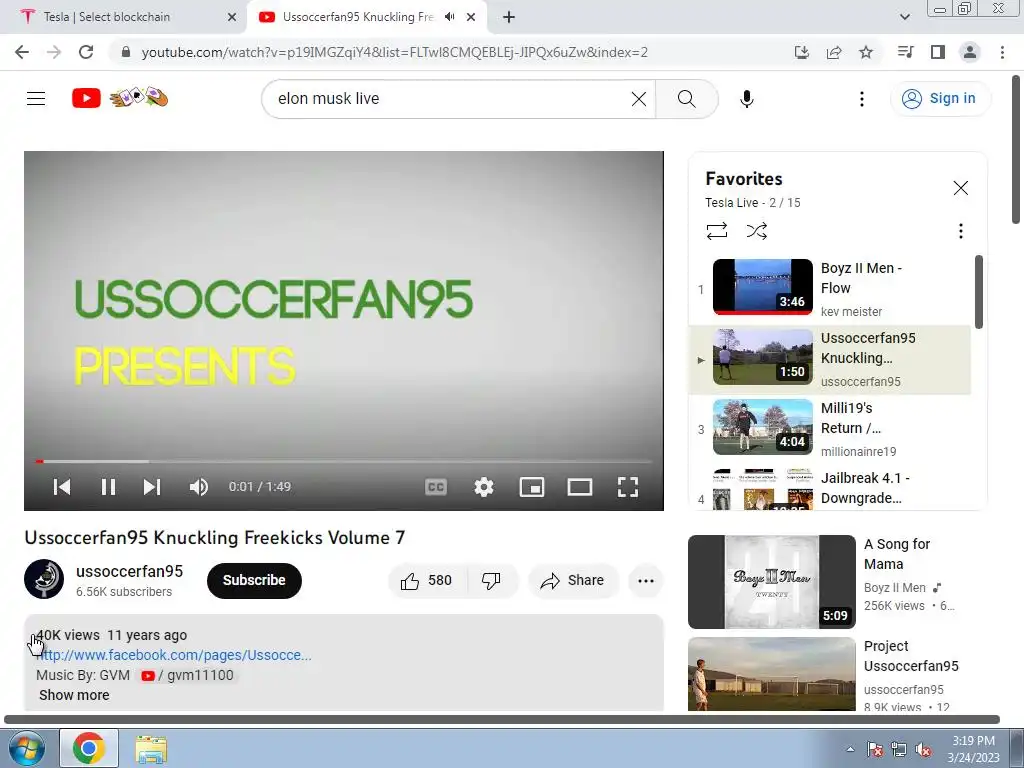Open the Favorites playlist options menu

(960, 231)
